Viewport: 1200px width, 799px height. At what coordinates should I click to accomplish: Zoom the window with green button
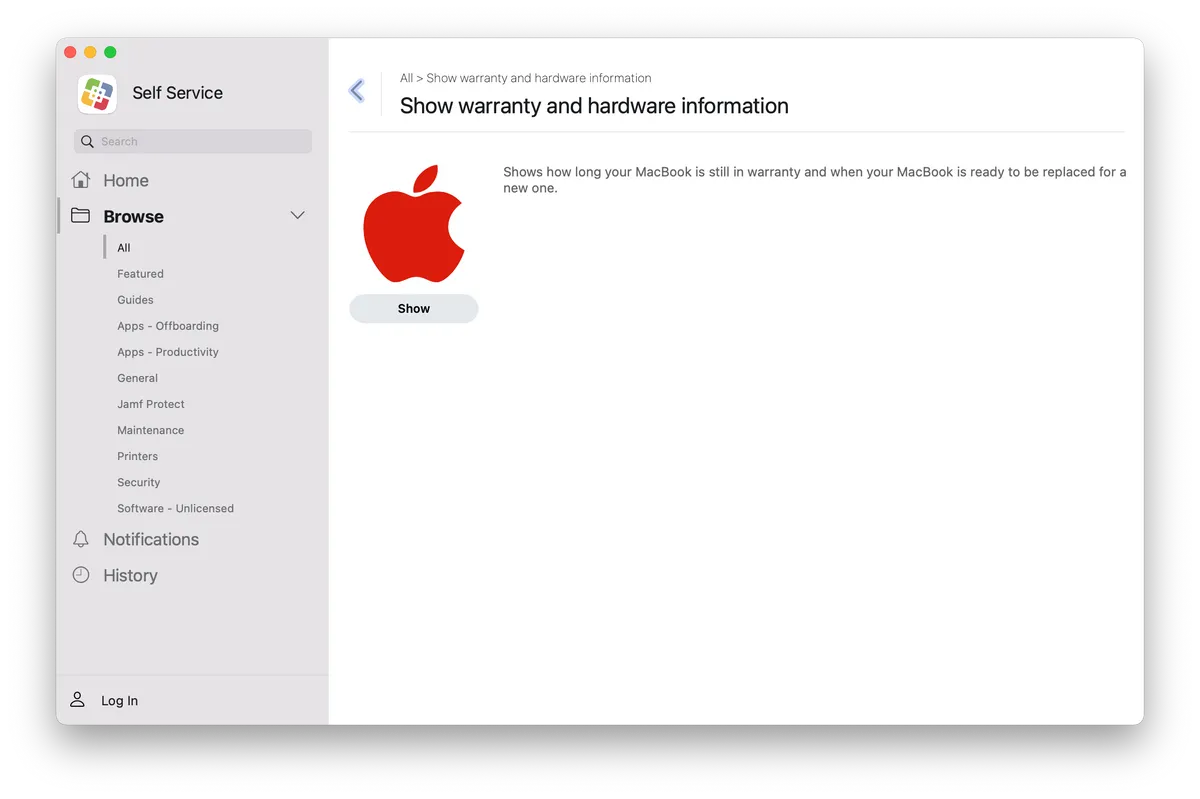110,52
